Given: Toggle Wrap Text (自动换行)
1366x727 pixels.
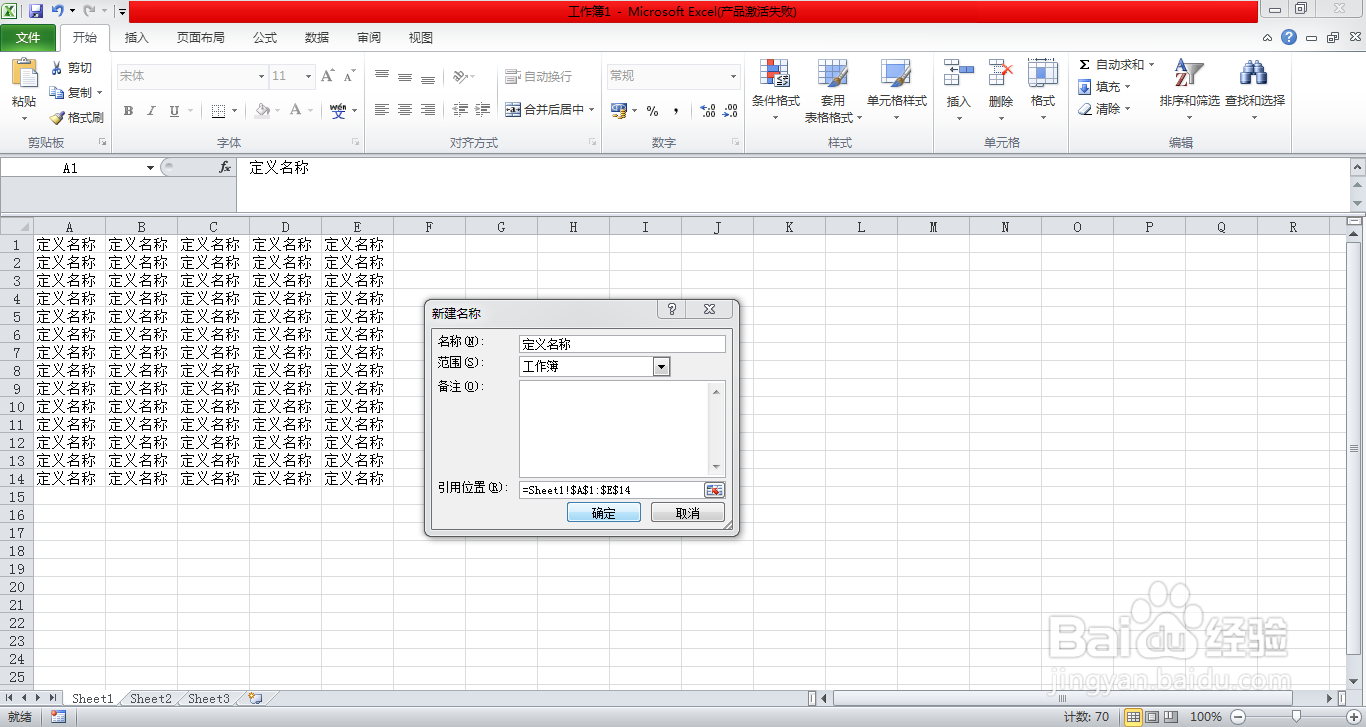Looking at the screenshot, I should click(538, 76).
